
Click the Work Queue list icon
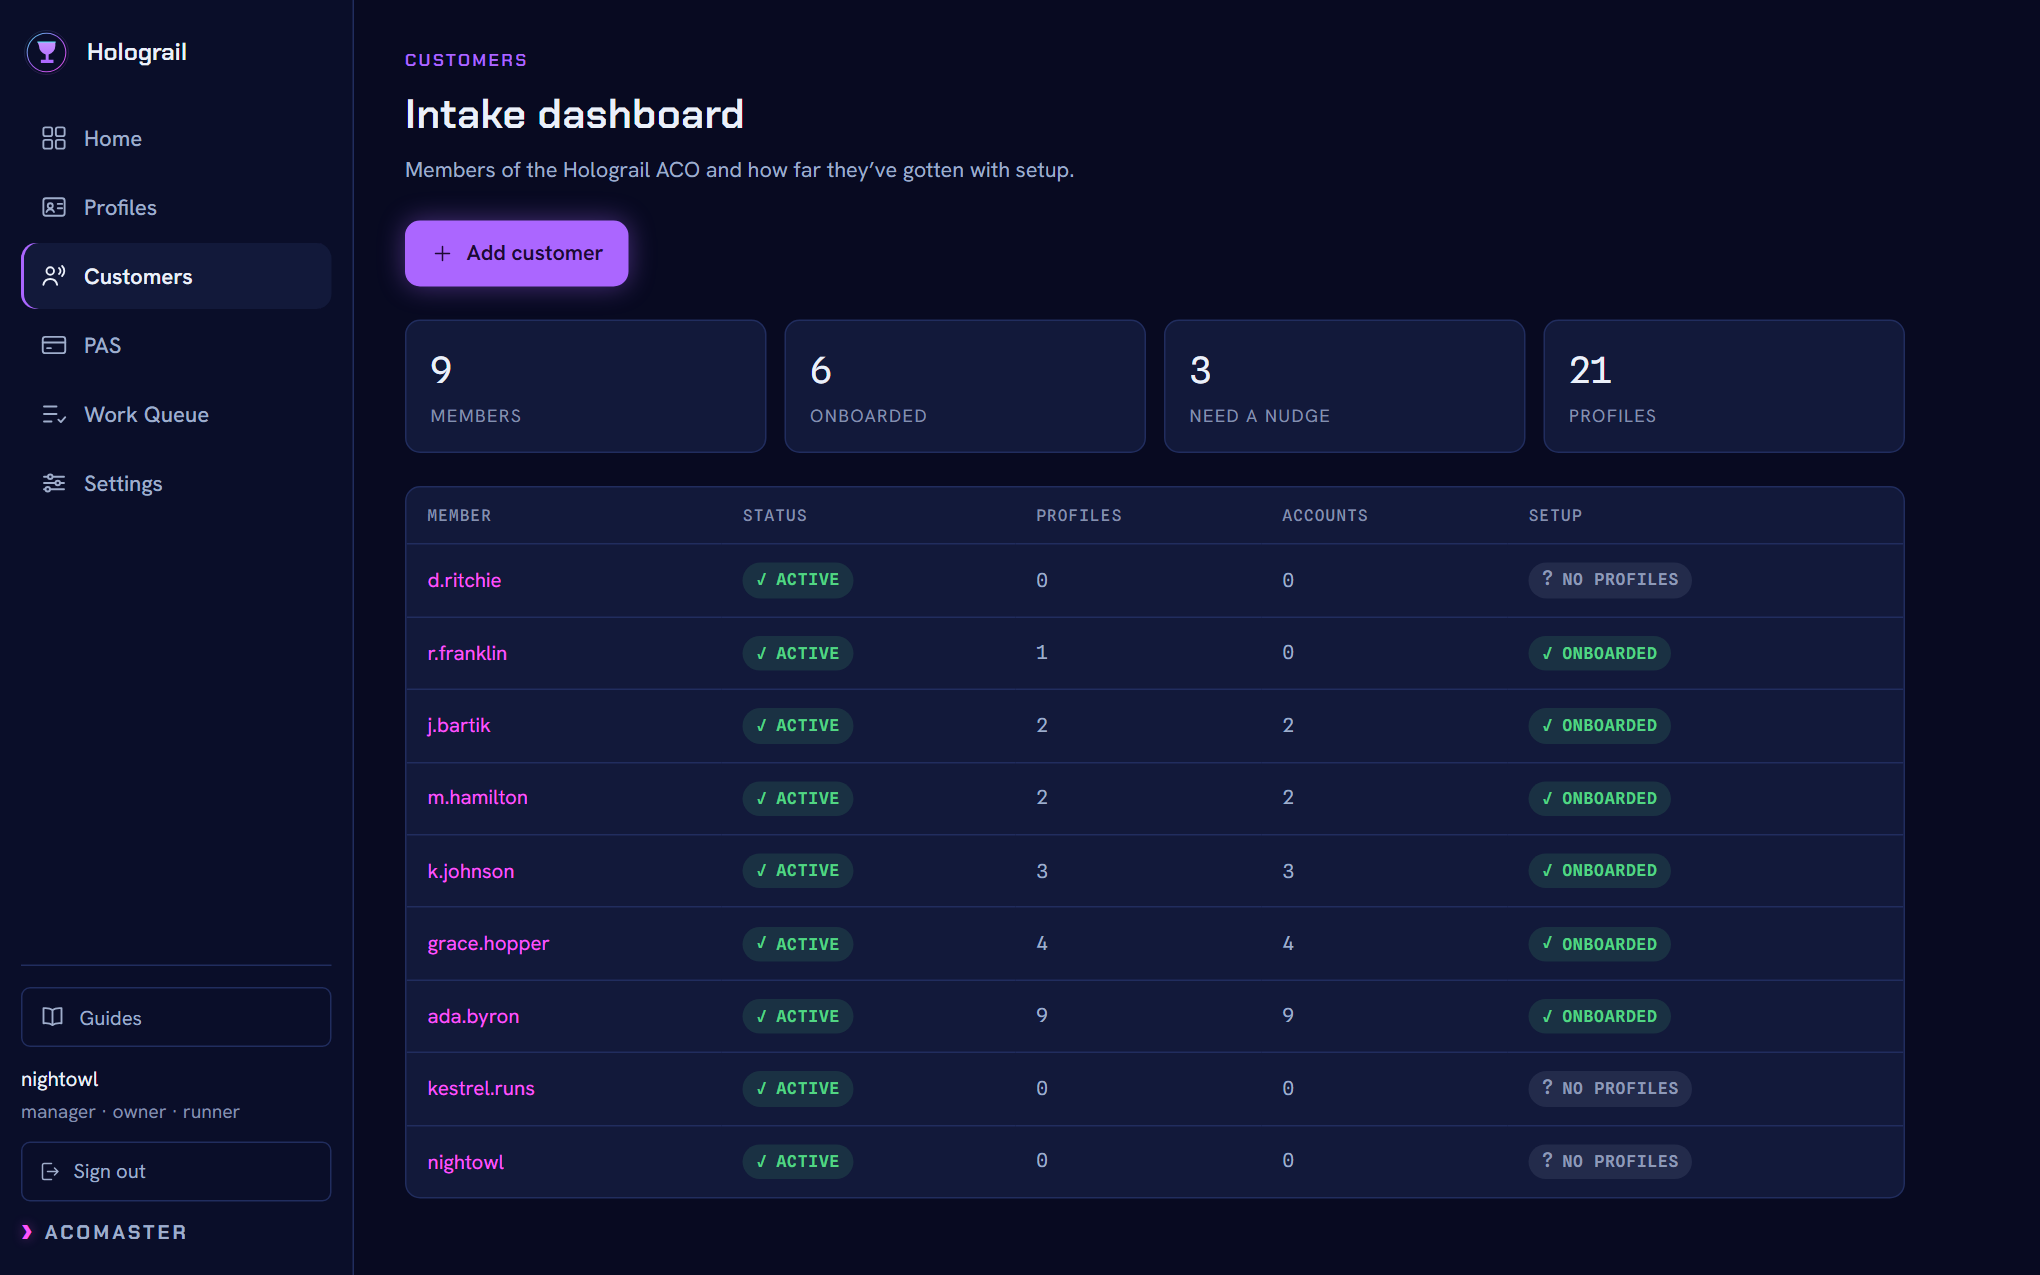point(54,414)
